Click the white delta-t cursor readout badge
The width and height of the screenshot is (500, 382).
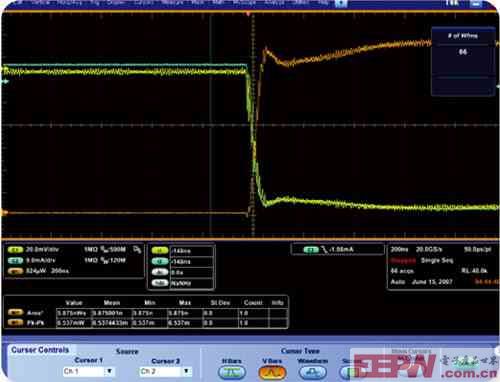pyautogui.click(x=160, y=272)
